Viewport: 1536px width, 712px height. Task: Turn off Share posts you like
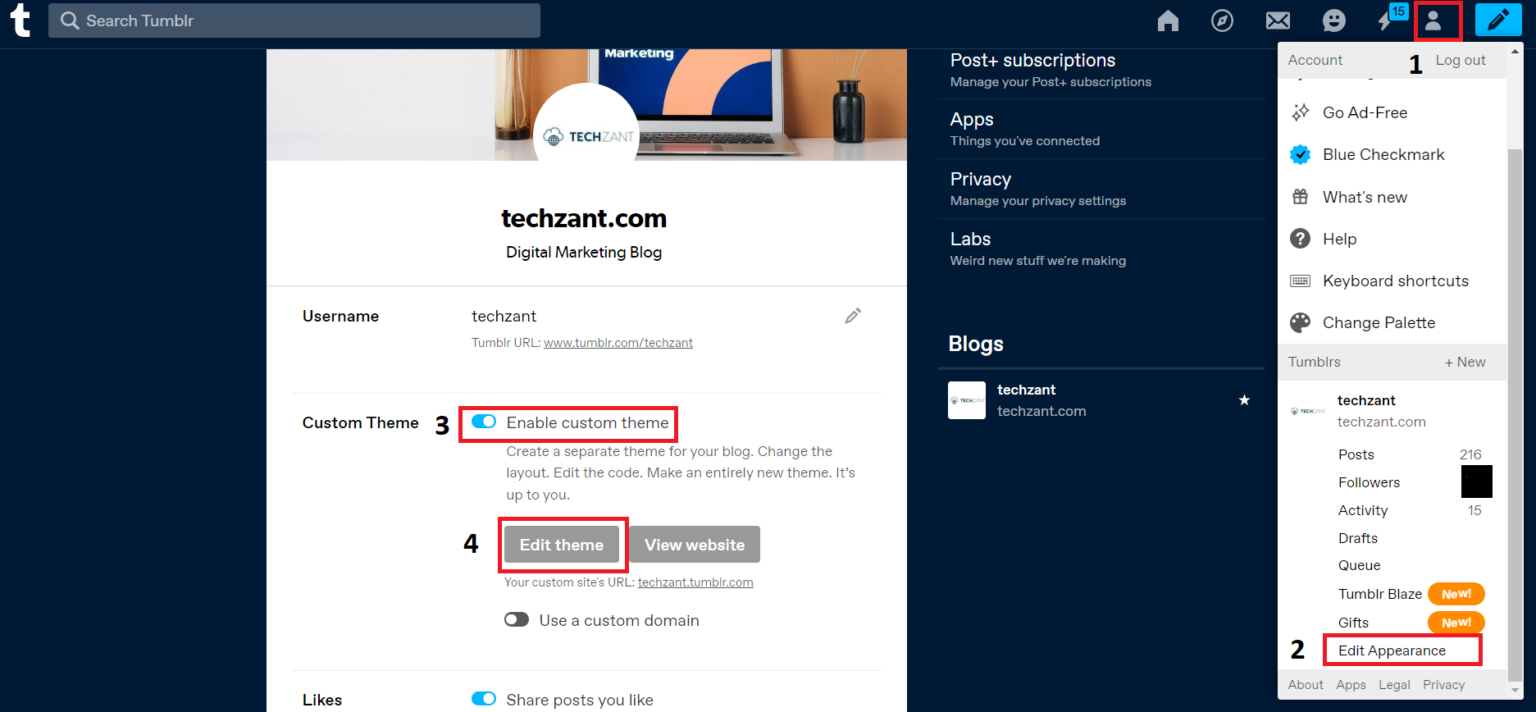484,699
